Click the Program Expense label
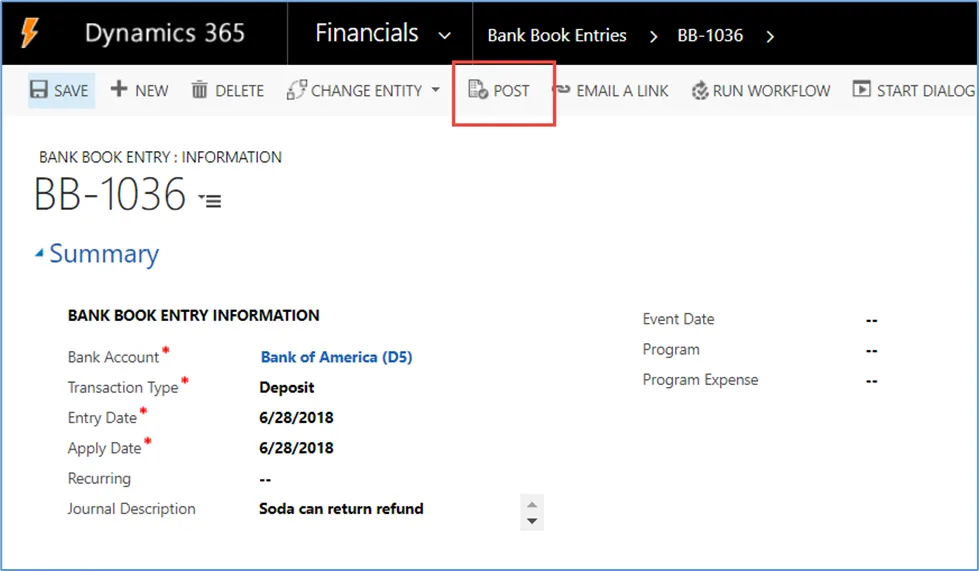979x571 pixels. coord(701,379)
